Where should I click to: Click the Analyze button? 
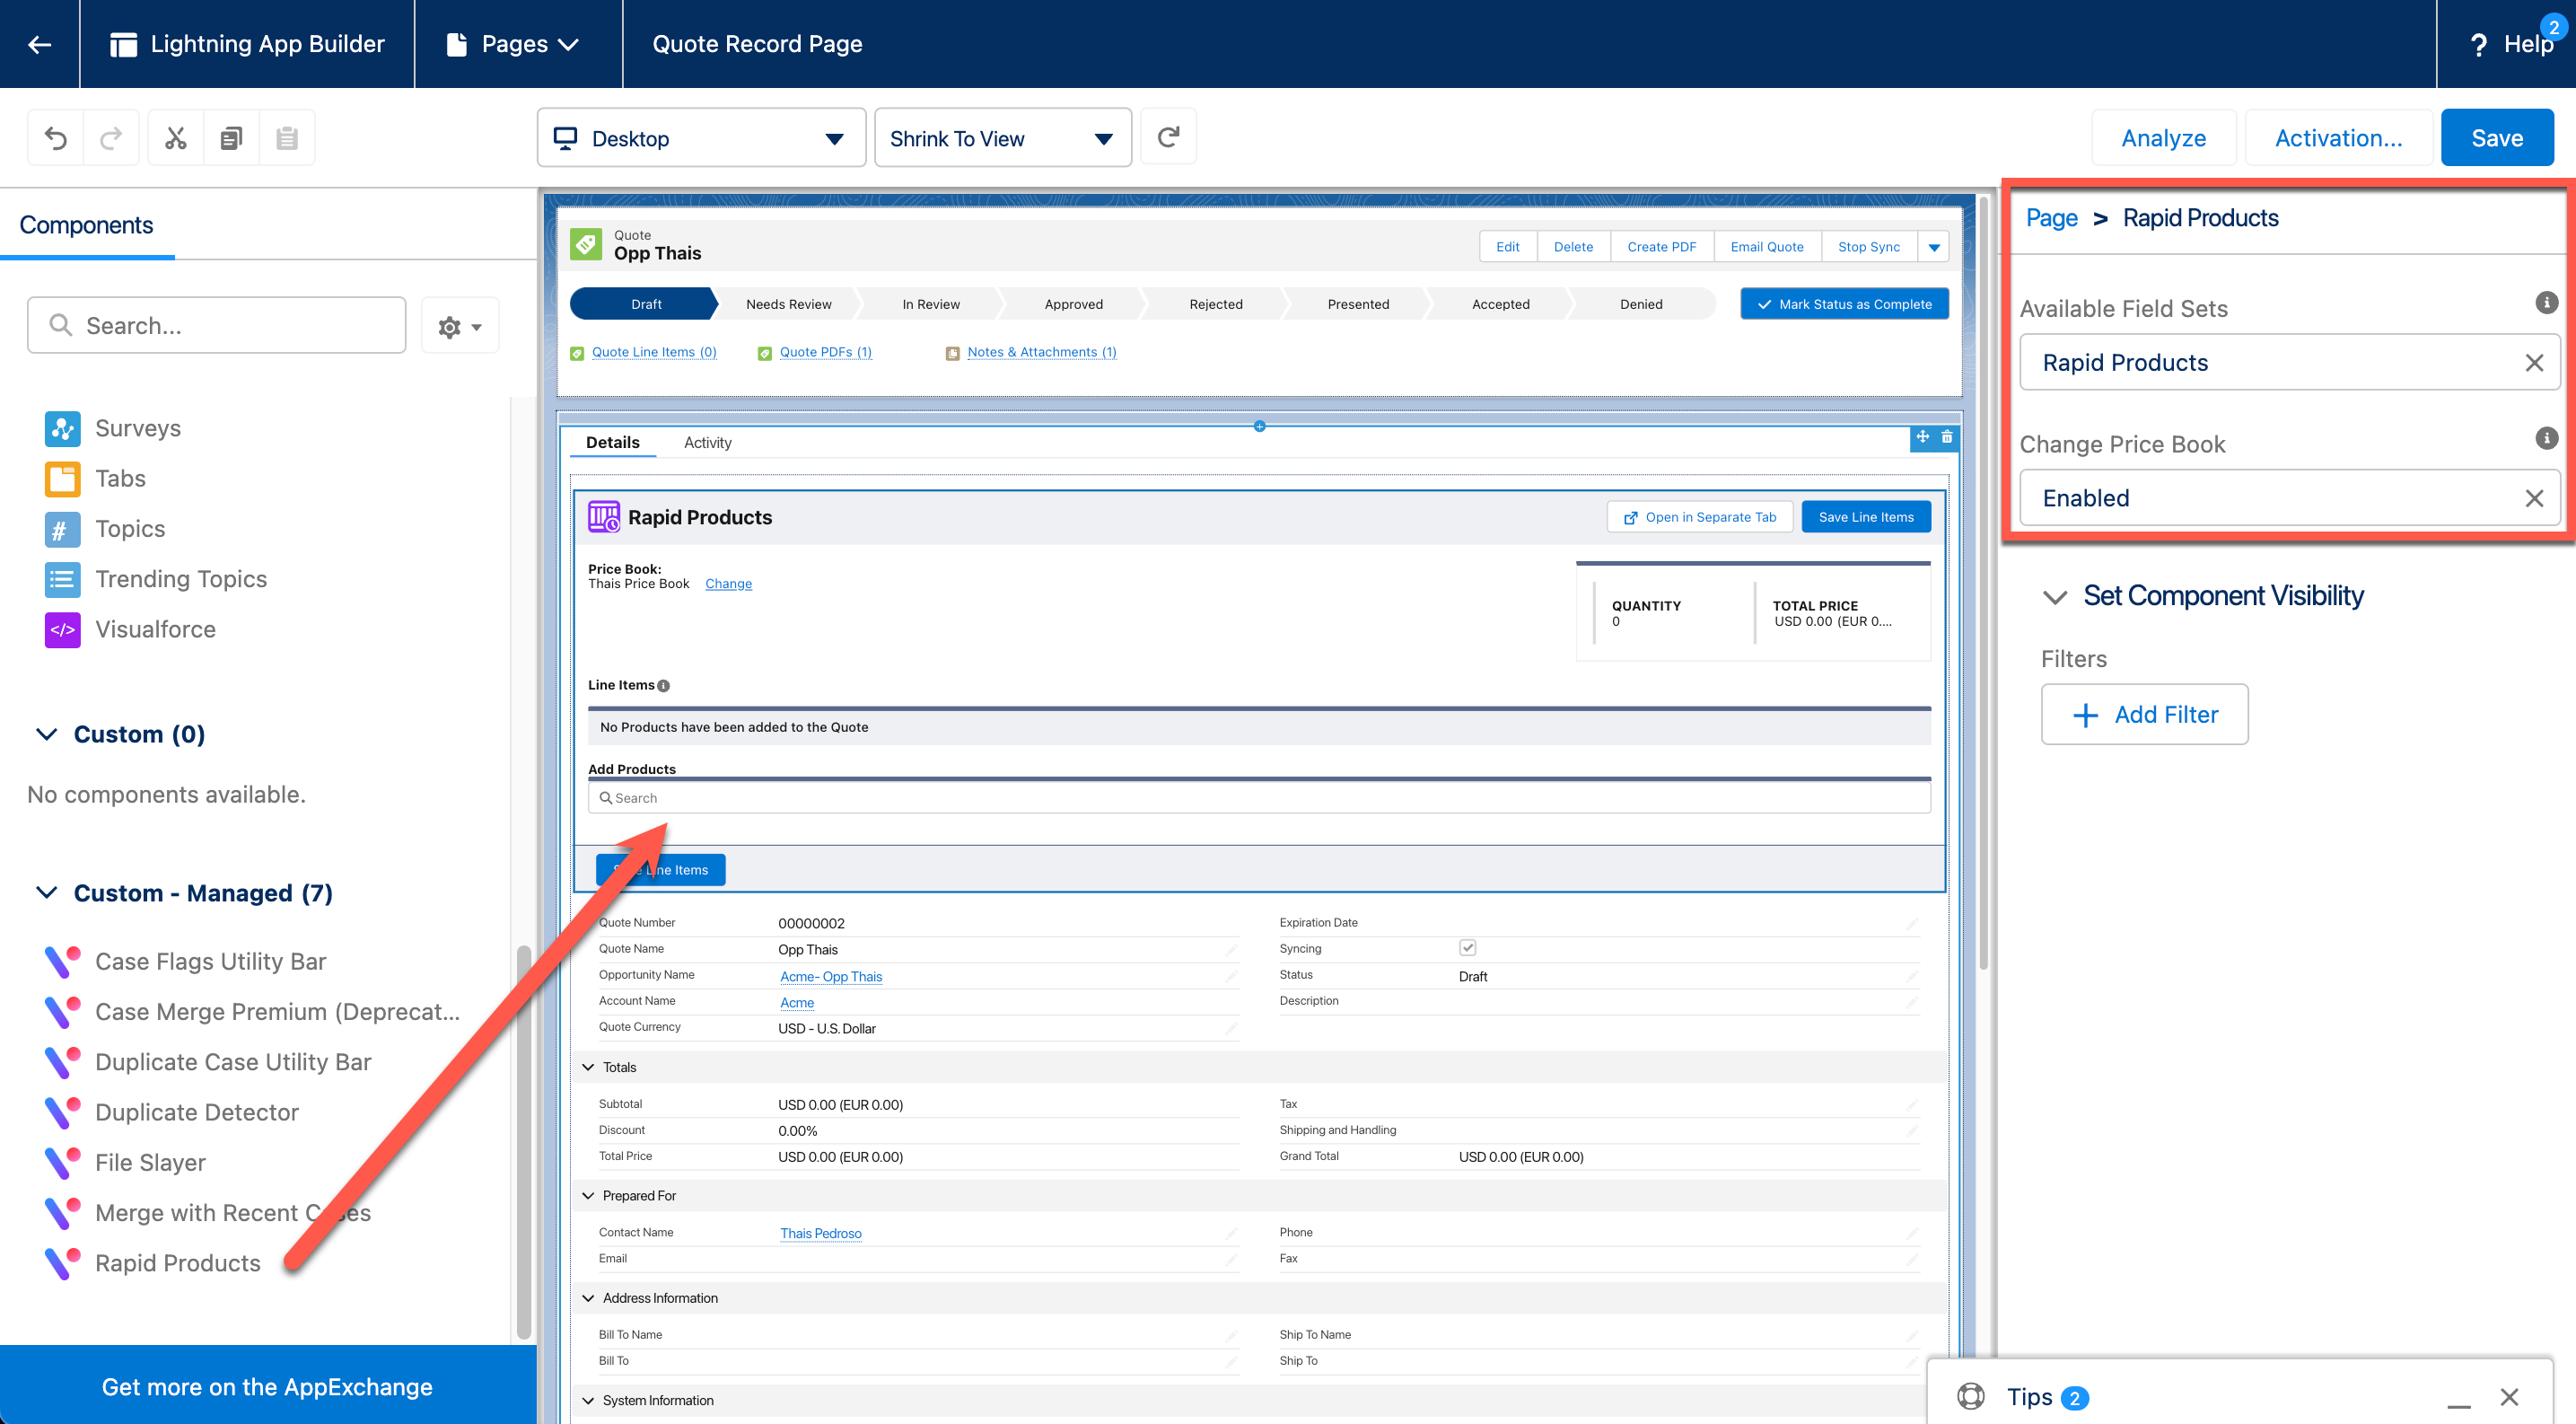pos(2163,138)
